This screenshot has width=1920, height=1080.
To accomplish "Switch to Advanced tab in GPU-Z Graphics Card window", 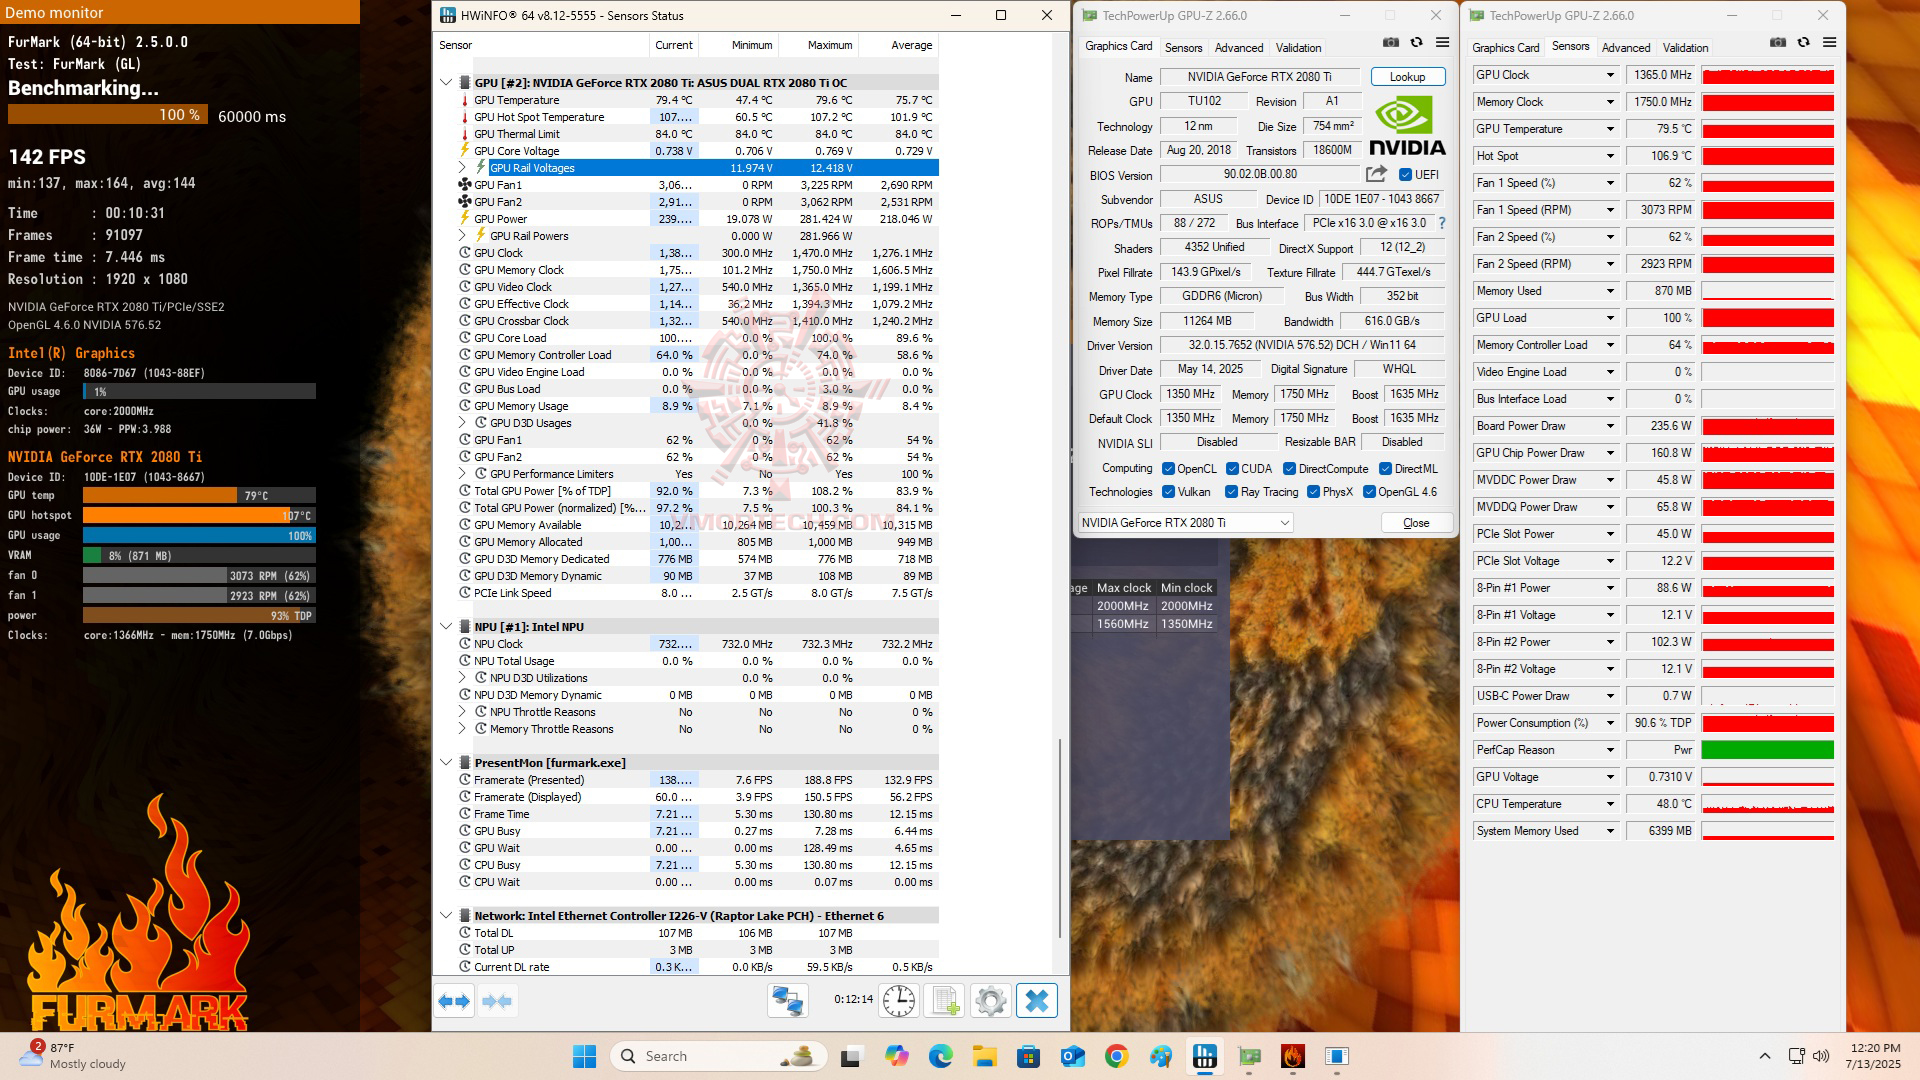I will coord(1238,48).
